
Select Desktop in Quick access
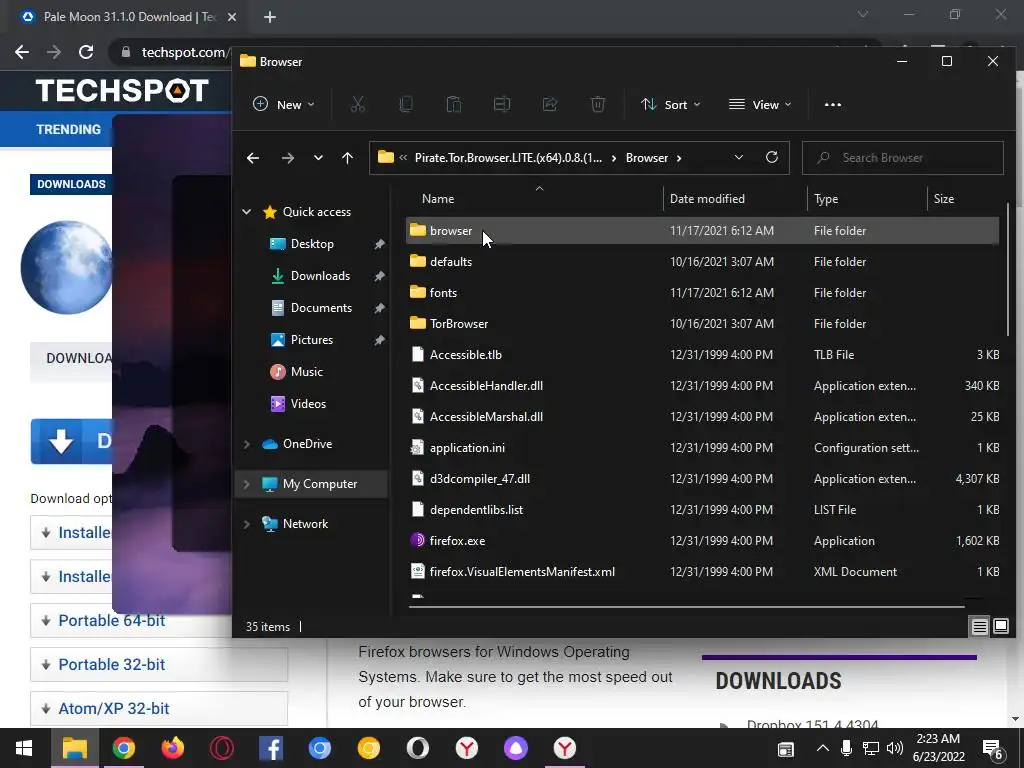click(312, 244)
